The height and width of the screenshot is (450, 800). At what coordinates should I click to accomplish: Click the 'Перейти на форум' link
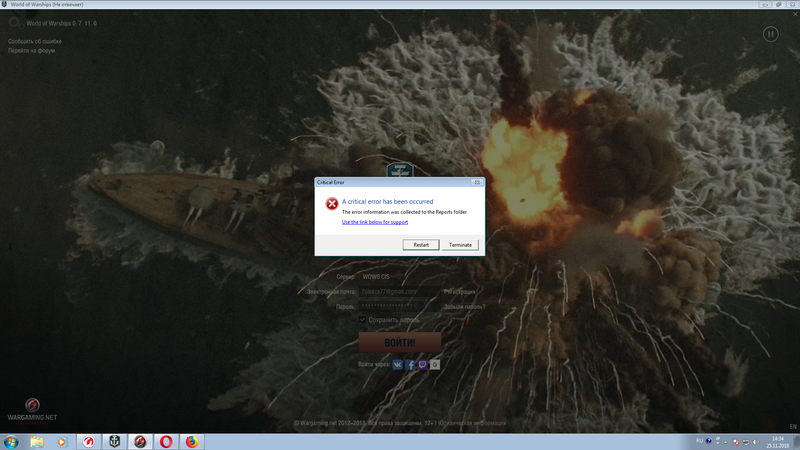[x=31, y=51]
